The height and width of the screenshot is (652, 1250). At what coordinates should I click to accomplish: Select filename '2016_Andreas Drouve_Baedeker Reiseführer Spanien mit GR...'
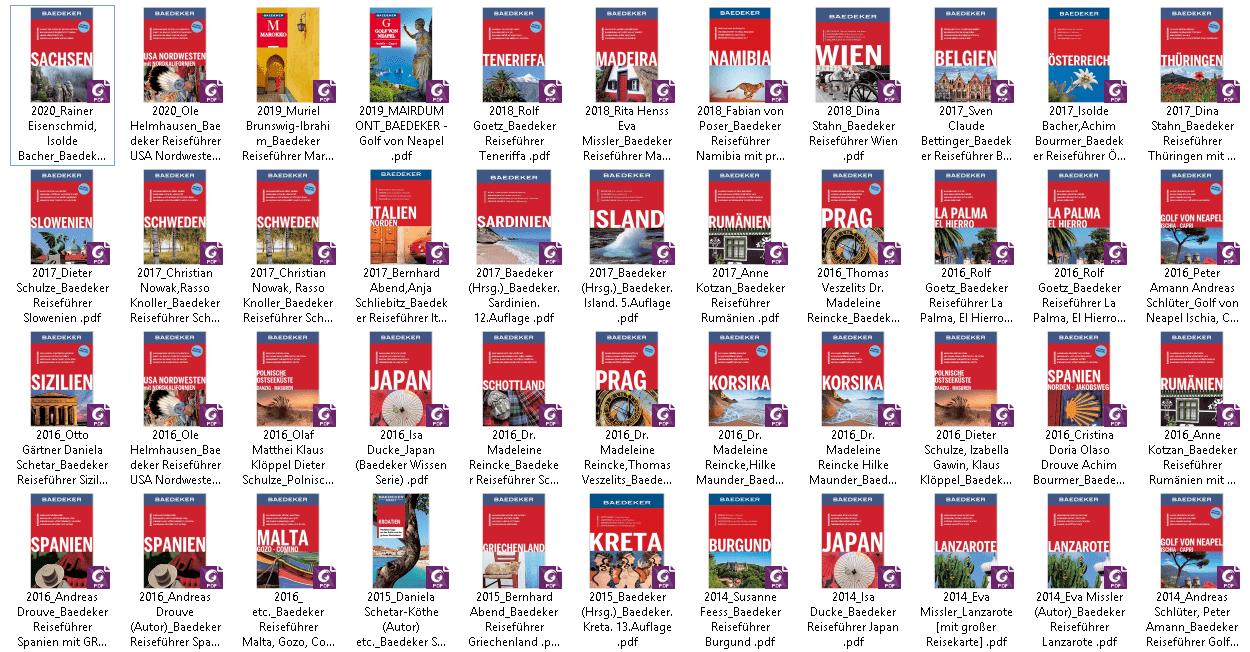coord(63,619)
